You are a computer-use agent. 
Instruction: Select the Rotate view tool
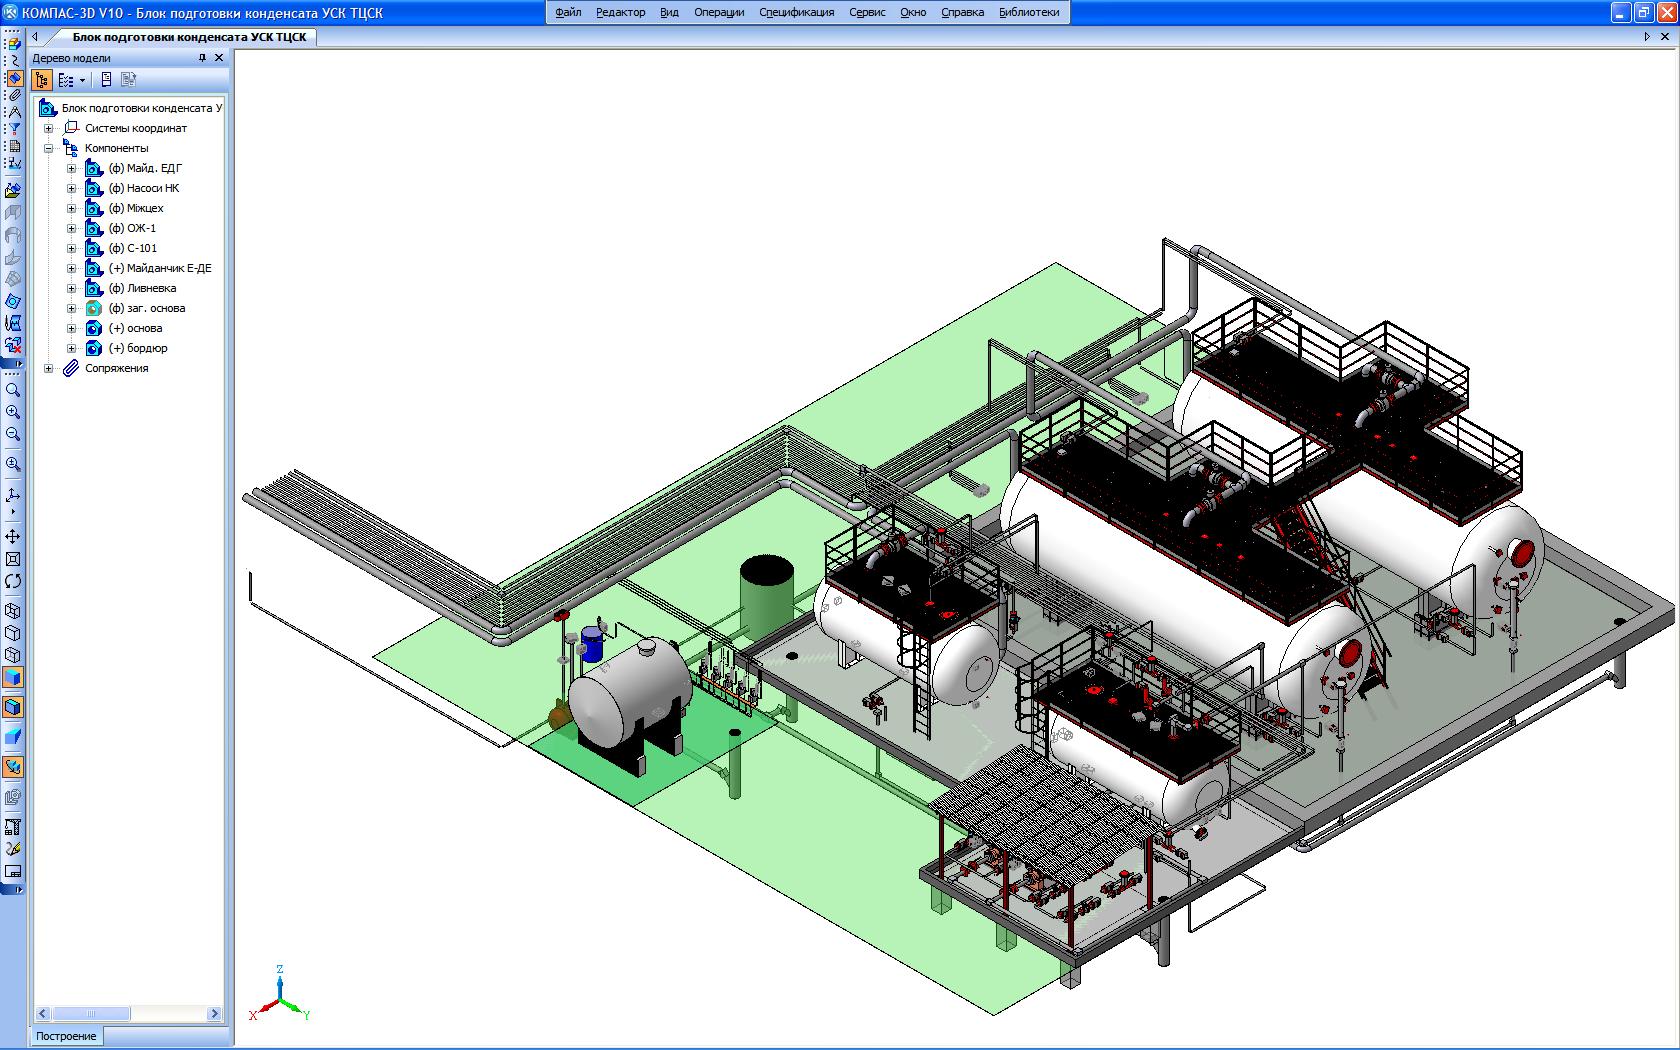click(x=13, y=581)
